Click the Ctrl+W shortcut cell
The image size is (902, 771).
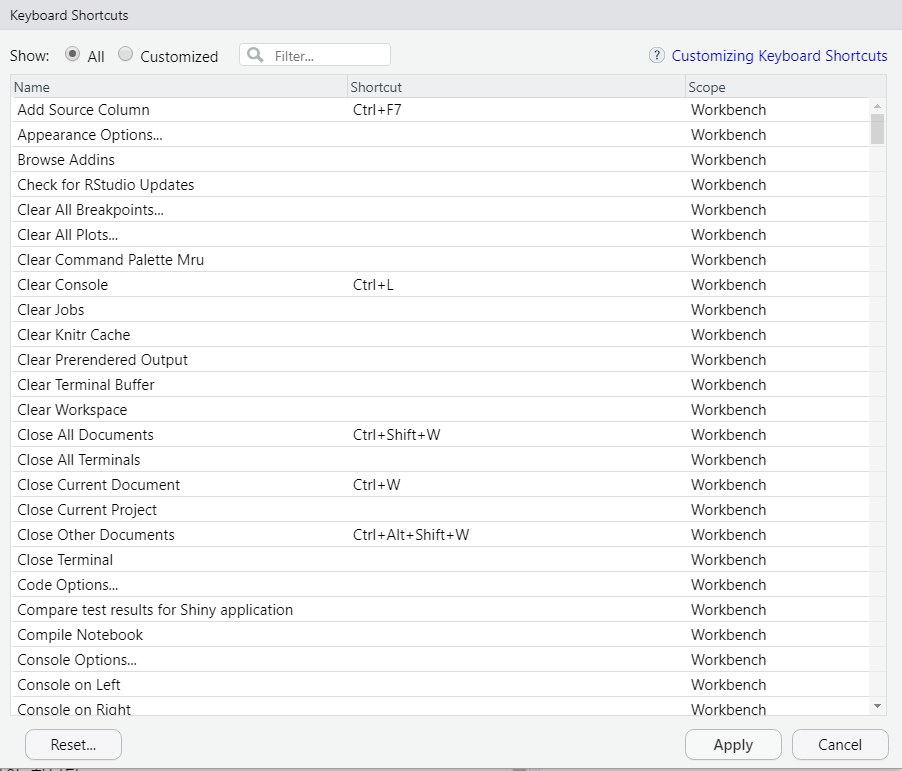[517, 485]
